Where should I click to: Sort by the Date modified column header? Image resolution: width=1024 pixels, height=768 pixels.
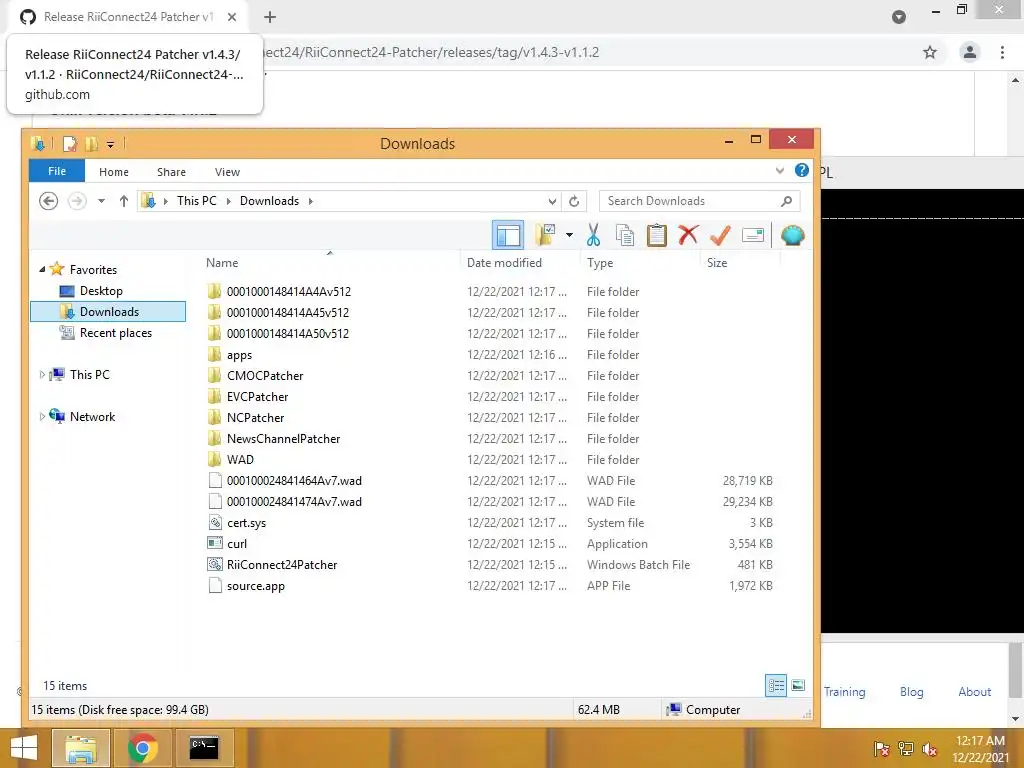pyautogui.click(x=504, y=263)
